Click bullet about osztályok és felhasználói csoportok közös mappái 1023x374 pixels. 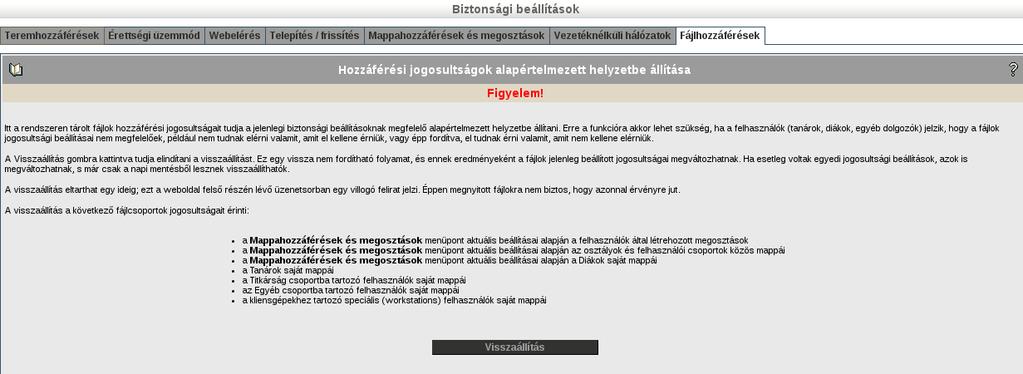click(513, 250)
